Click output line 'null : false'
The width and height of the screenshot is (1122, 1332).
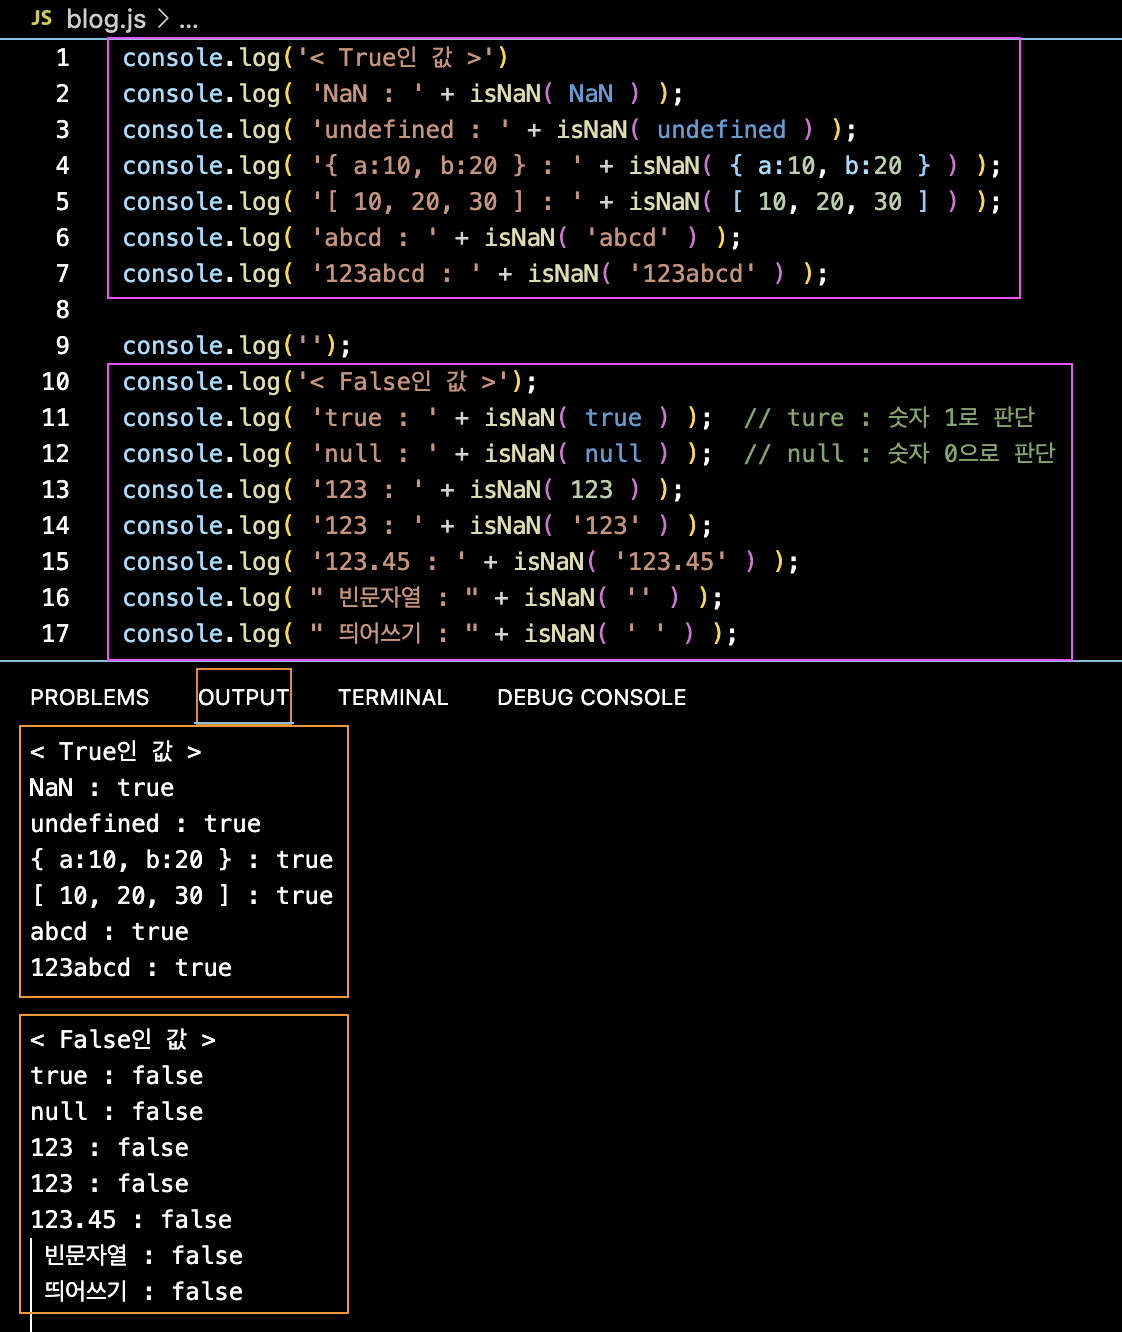pyautogui.click(x=117, y=1112)
